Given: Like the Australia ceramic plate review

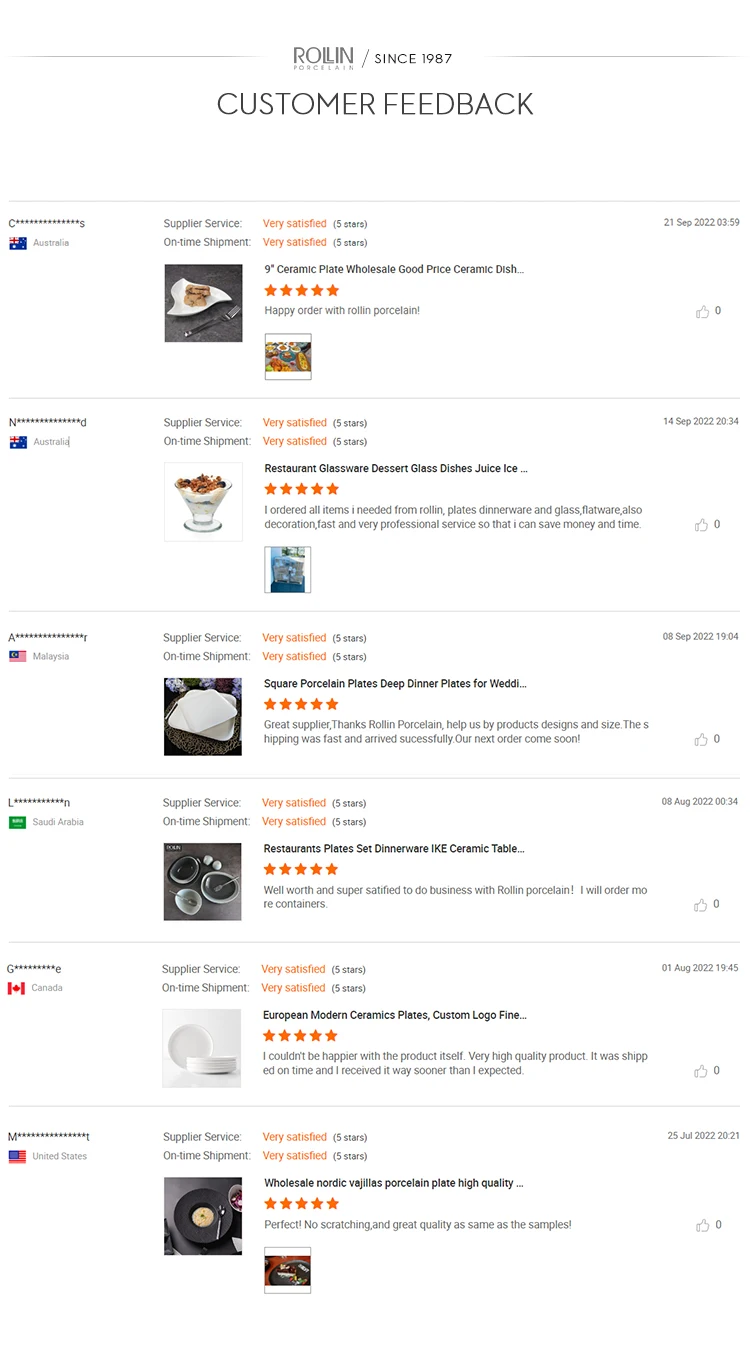Looking at the screenshot, I should tap(702, 312).
